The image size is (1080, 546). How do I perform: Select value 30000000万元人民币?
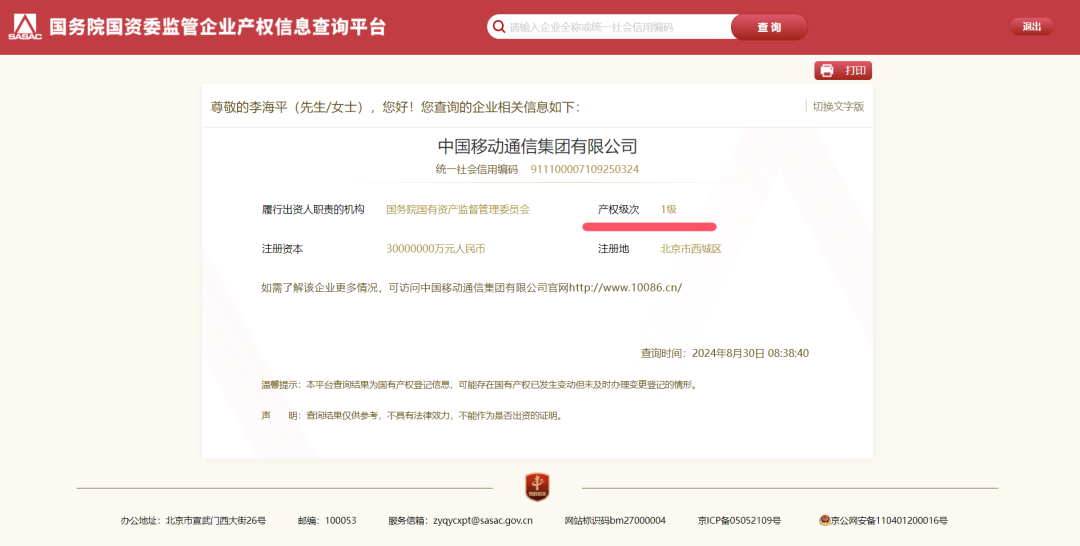[x=435, y=249]
